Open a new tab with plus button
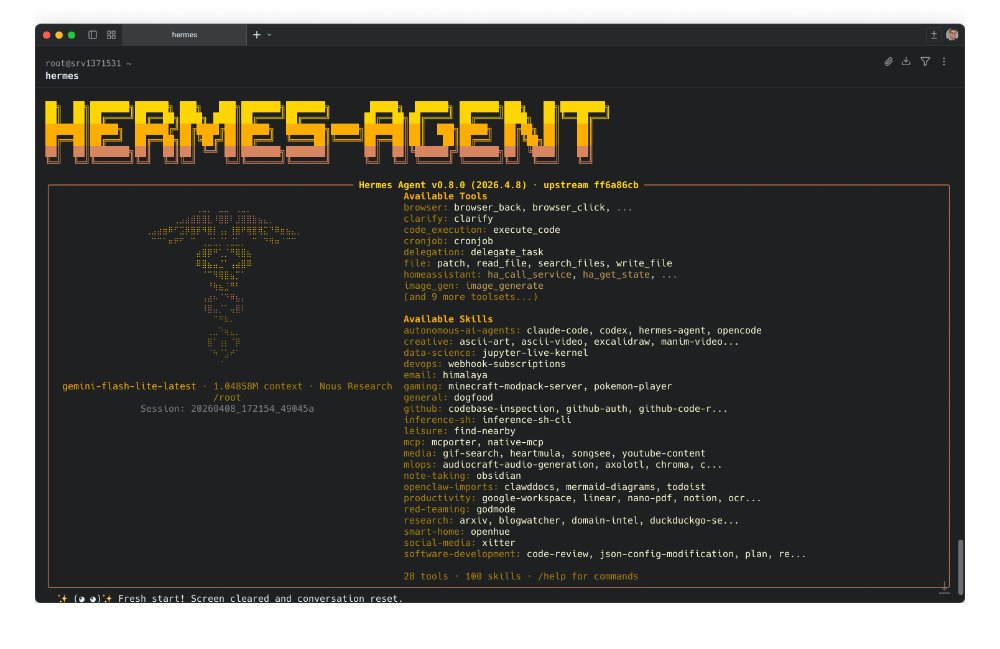The width and height of the screenshot is (1000, 649). [256, 34]
